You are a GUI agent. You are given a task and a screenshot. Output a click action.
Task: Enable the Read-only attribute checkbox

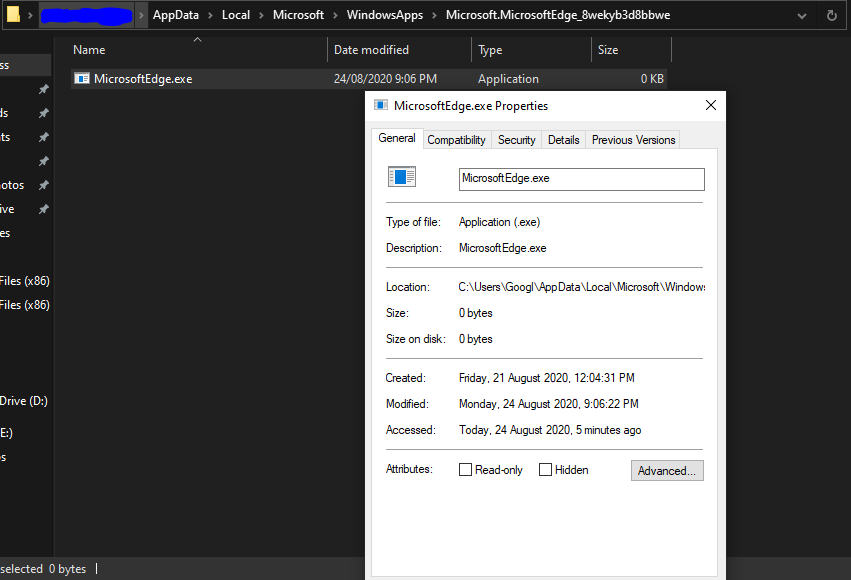[x=465, y=469]
